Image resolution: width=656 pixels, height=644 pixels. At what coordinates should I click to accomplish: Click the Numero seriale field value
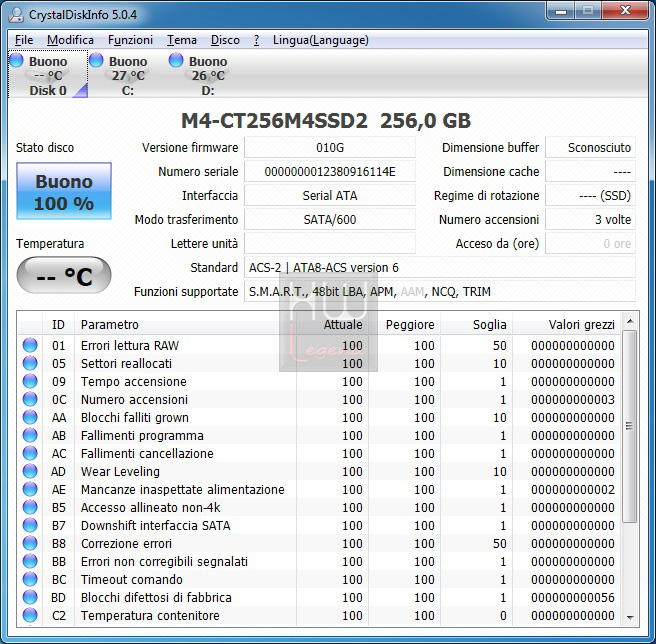coord(330,172)
